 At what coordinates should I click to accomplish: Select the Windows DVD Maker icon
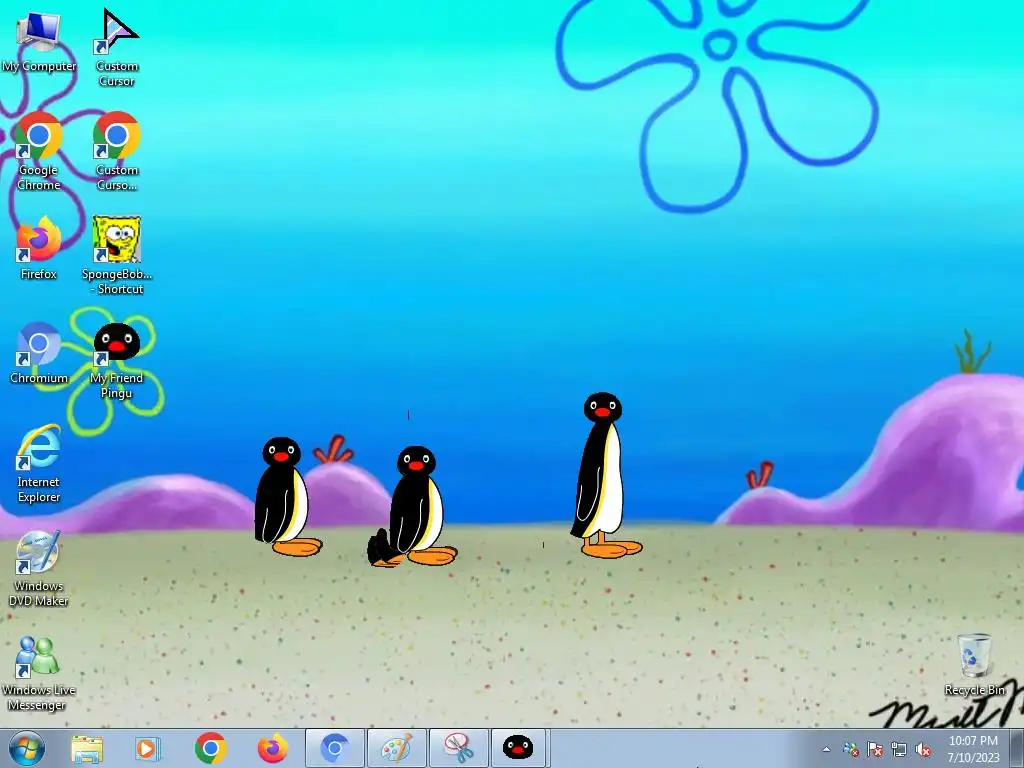point(39,568)
